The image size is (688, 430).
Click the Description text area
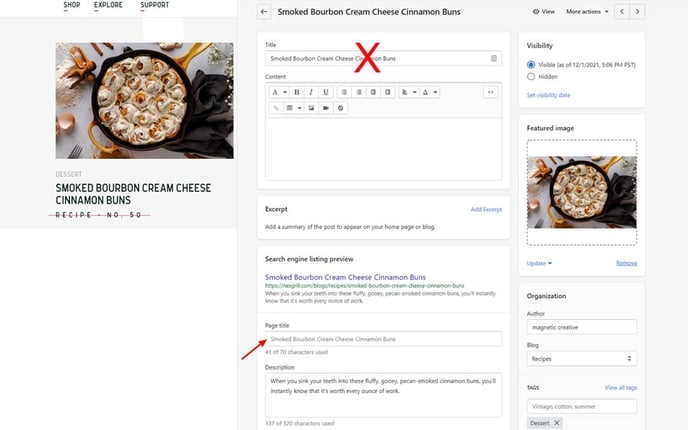tap(383, 395)
